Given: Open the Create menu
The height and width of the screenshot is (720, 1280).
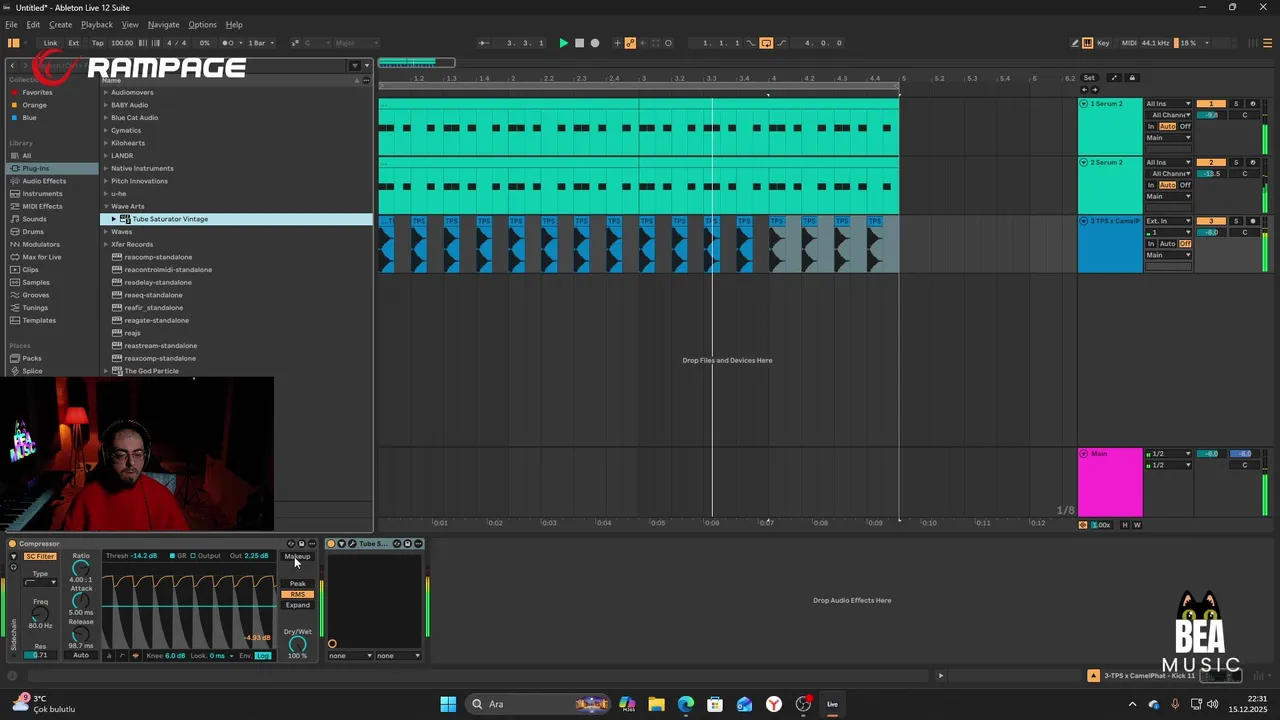Looking at the screenshot, I should (x=60, y=24).
